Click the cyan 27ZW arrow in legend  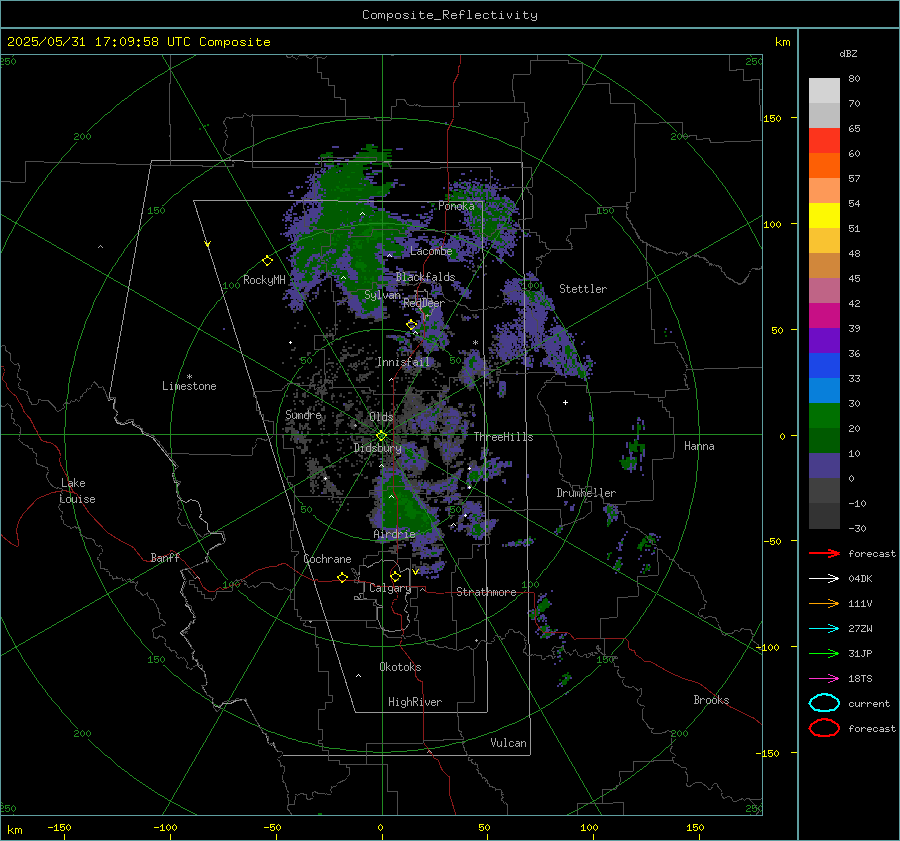coord(824,629)
